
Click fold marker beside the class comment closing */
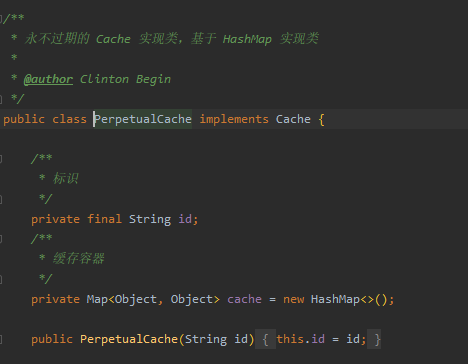point(1,99)
